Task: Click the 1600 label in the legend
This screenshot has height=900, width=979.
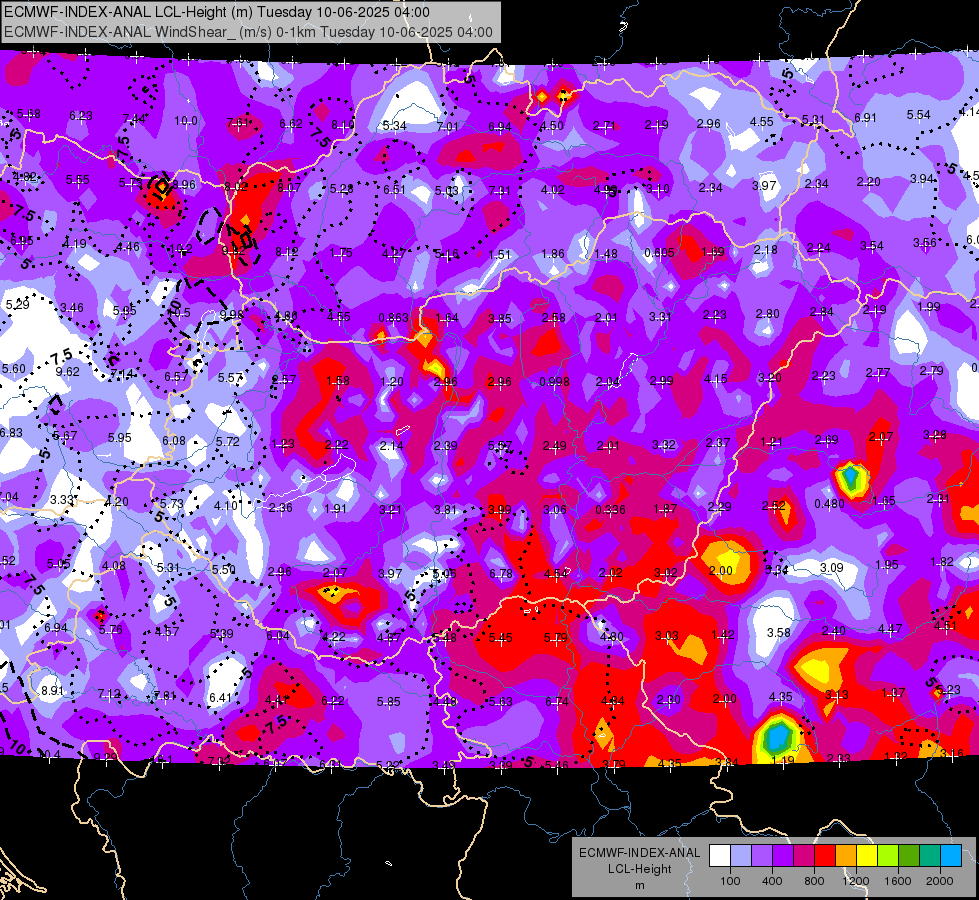Action: click(898, 881)
